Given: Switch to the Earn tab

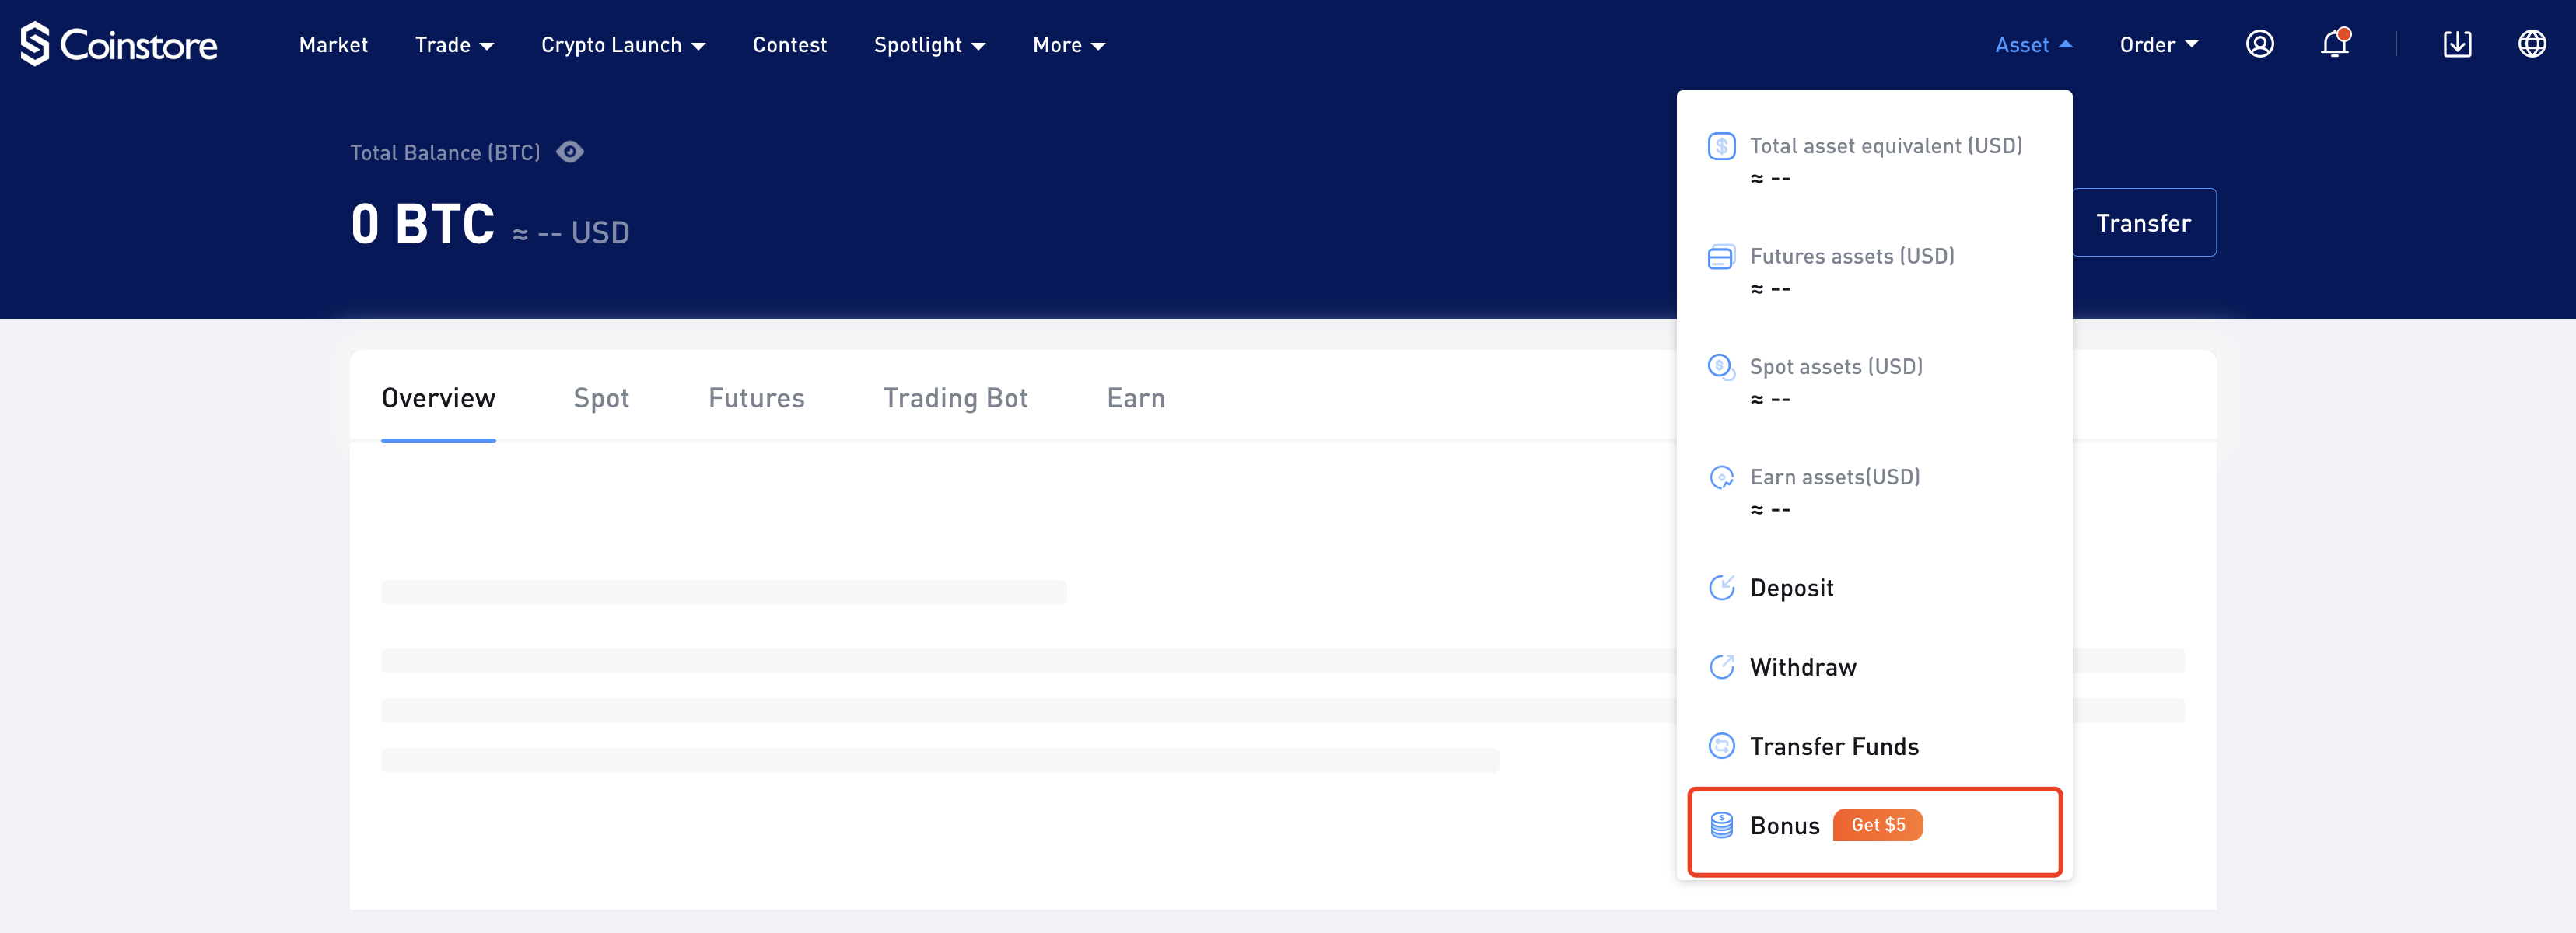Looking at the screenshot, I should point(1136,398).
